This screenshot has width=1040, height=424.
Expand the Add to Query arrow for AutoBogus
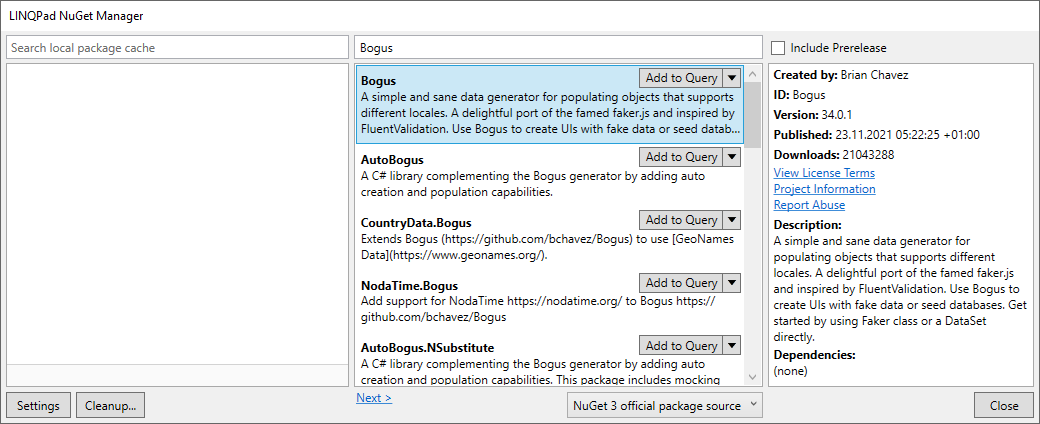[x=731, y=157]
